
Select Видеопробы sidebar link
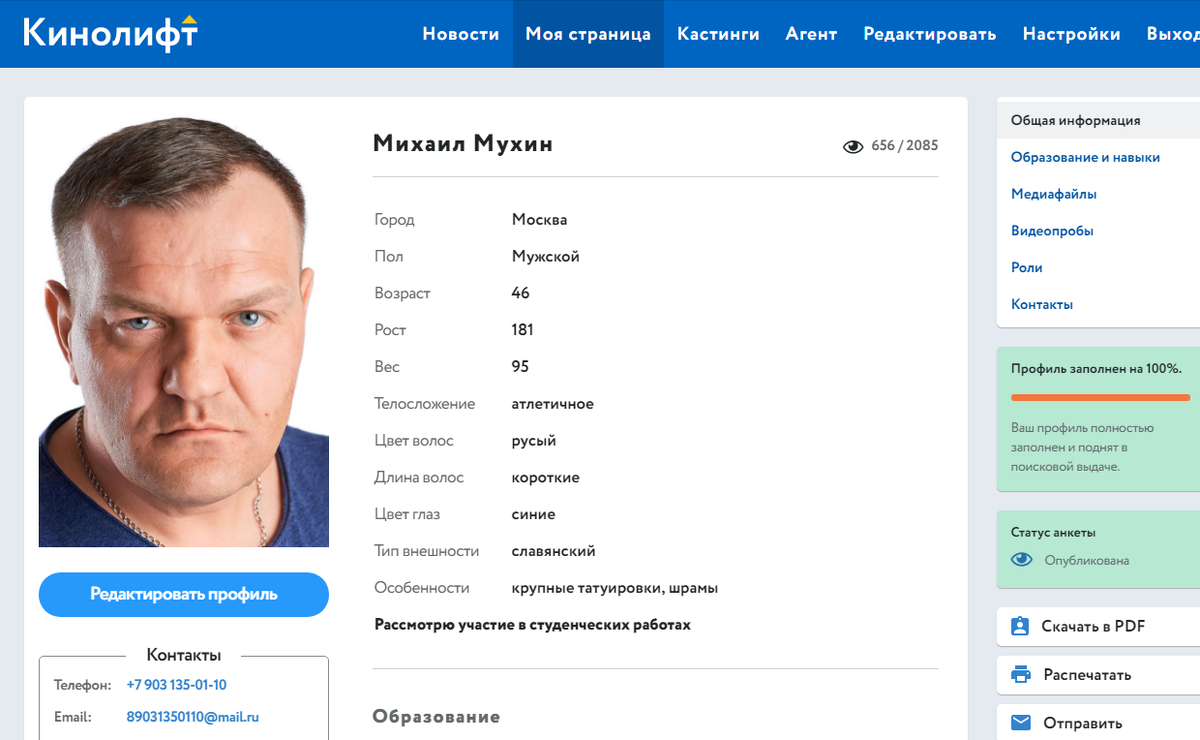[x=1052, y=231]
